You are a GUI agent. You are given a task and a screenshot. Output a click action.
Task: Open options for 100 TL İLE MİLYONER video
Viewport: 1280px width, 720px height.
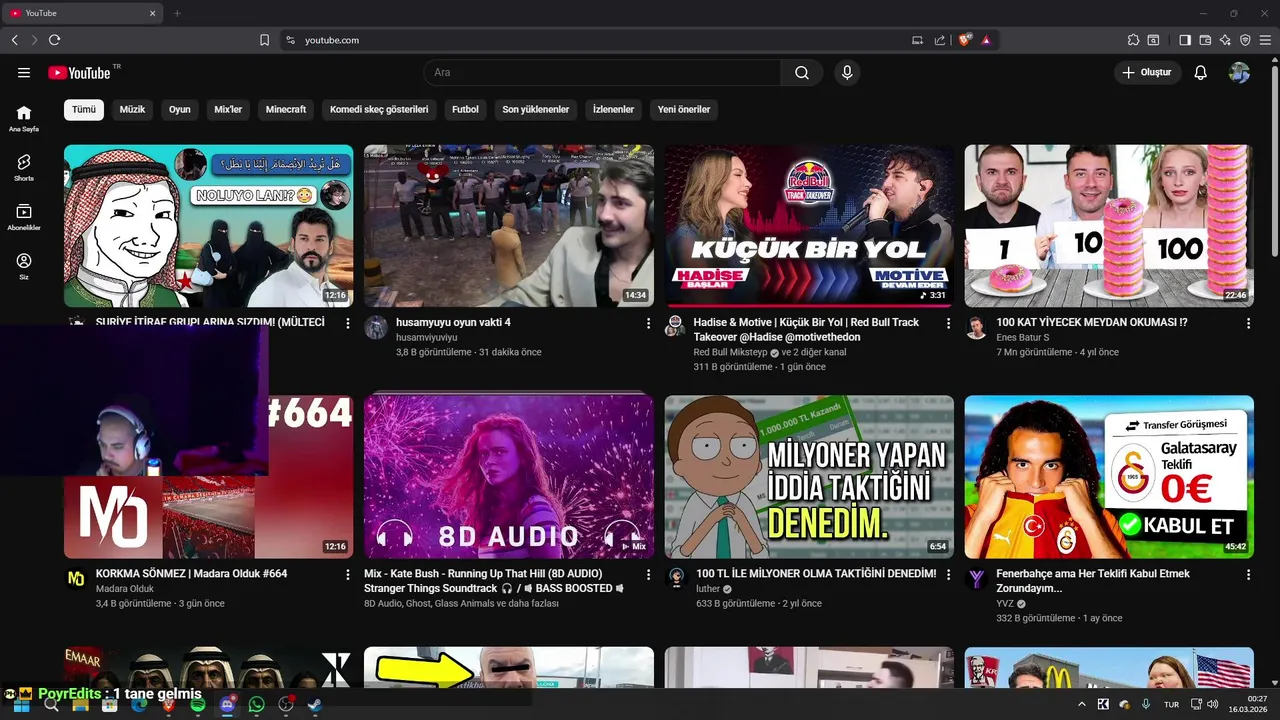pyautogui.click(x=948, y=575)
